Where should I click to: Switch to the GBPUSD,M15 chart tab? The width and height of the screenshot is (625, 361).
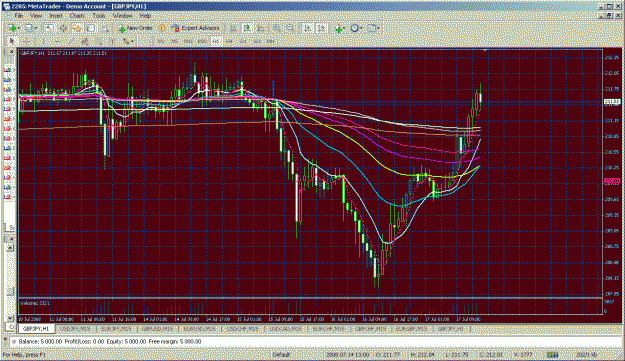(157, 329)
